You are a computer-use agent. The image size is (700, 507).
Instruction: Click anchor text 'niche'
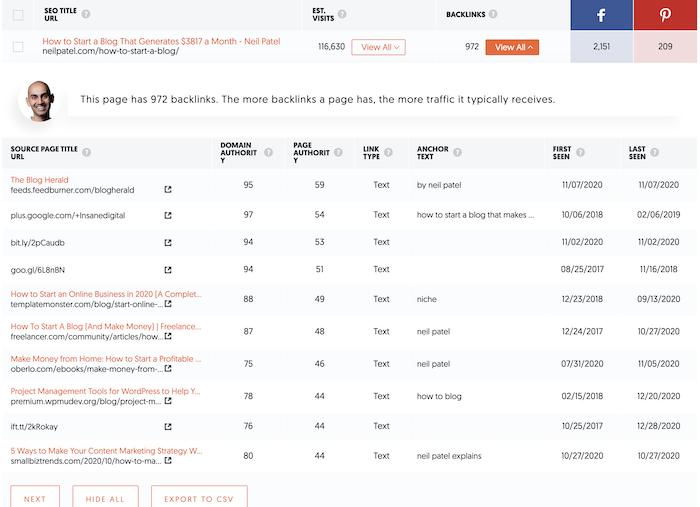click(x=426, y=299)
